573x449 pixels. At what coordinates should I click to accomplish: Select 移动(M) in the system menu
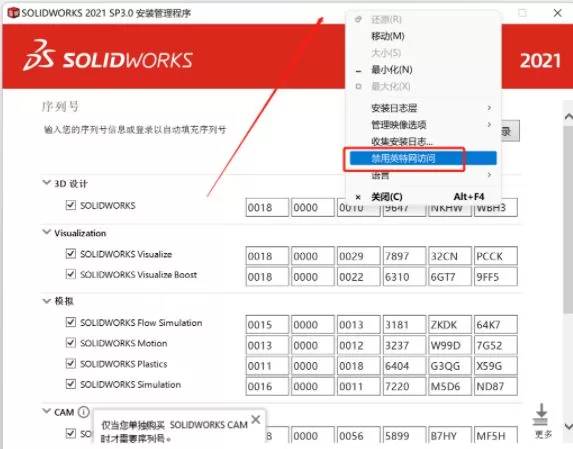[423, 36]
